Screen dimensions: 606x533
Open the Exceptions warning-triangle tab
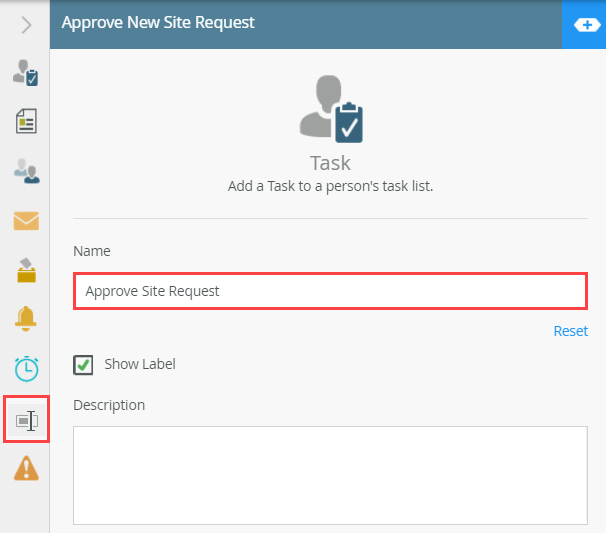point(26,468)
